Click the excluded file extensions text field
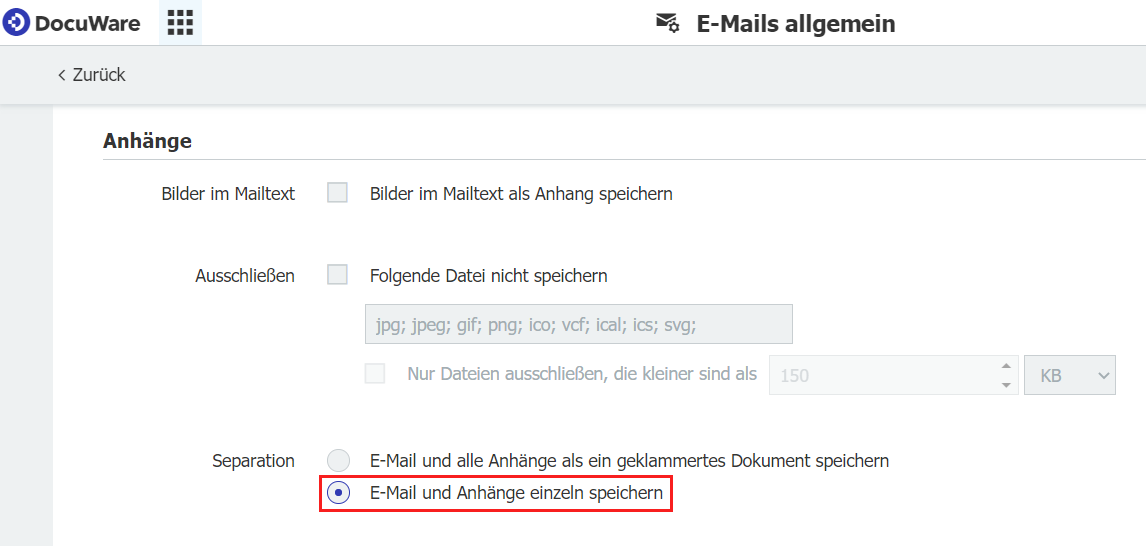Screen dimensions: 1146x546 click(579, 325)
